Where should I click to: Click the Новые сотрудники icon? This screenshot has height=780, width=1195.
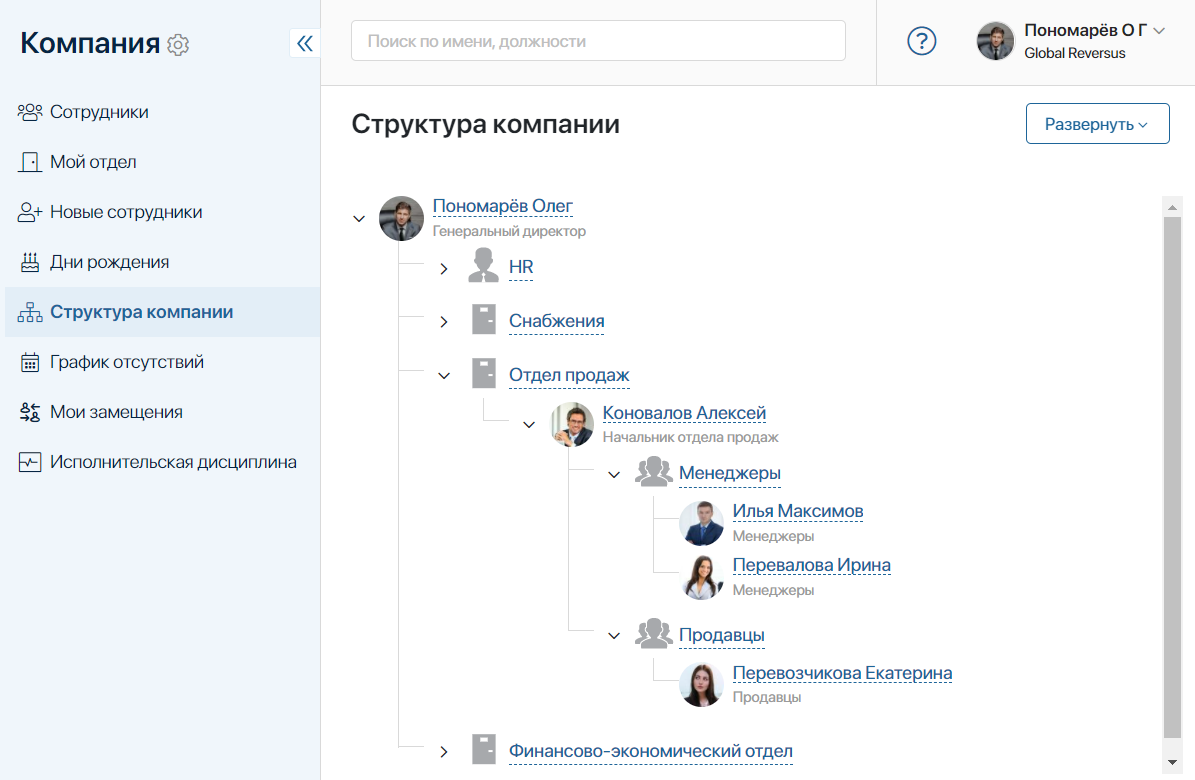click(x=30, y=212)
